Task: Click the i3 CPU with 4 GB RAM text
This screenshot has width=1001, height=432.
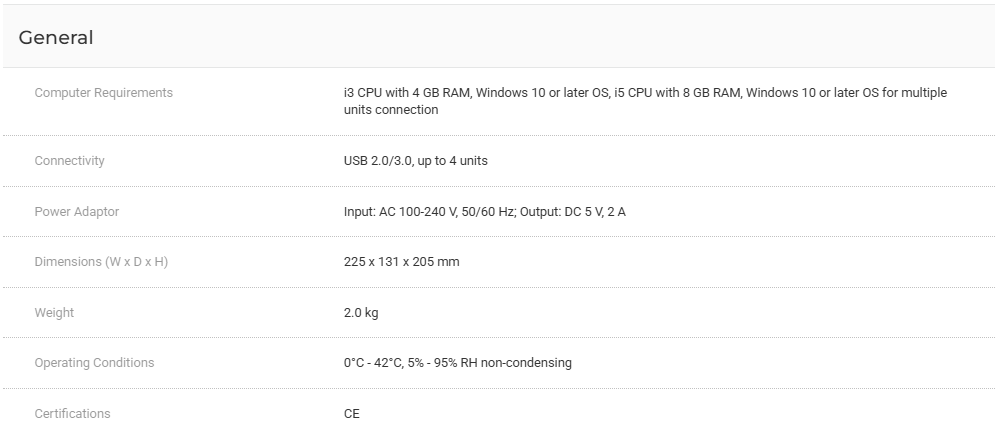Action: [407, 93]
